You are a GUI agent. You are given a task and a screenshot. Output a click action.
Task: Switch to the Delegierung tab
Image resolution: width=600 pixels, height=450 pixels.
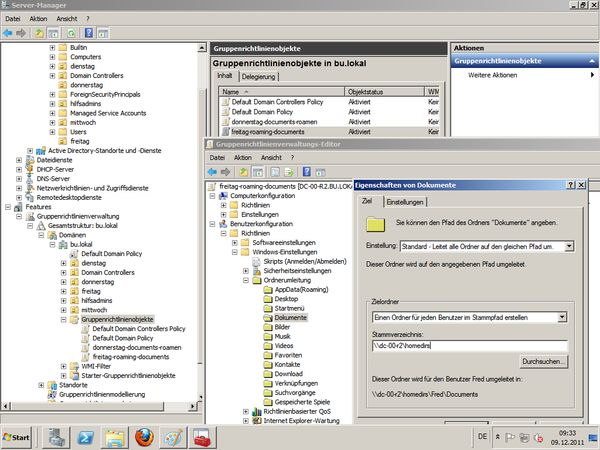[x=260, y=76]
